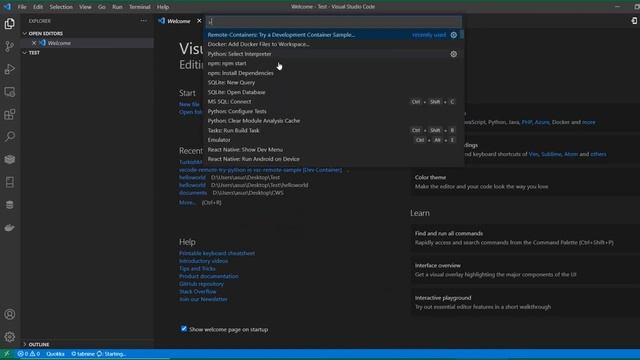Run React Native: Run Android on Device

tap(333, 159)
